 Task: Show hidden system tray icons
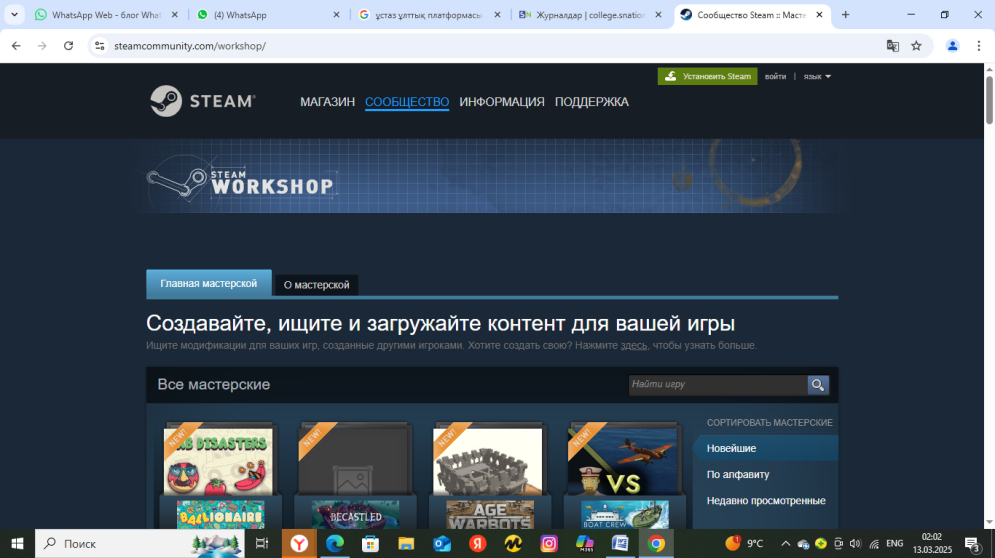[786, 543]
